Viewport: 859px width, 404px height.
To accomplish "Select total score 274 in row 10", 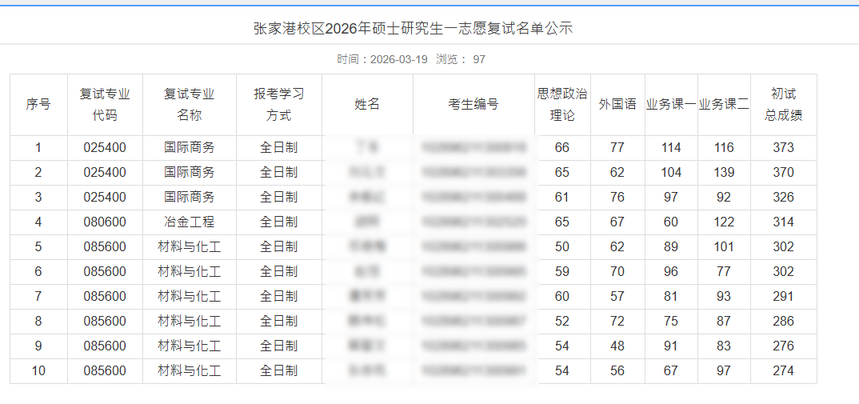I will click(783, 371).
